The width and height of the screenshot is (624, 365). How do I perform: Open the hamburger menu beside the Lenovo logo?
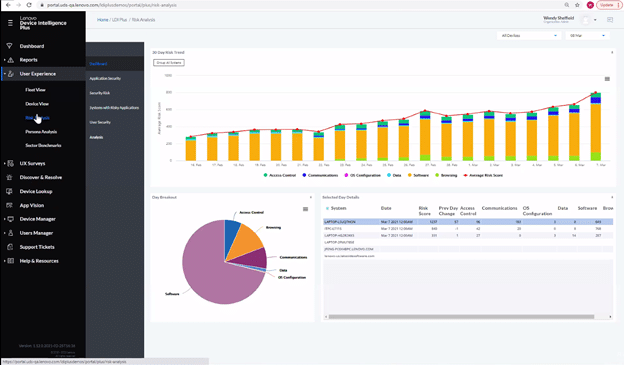[x=10, y=23]
